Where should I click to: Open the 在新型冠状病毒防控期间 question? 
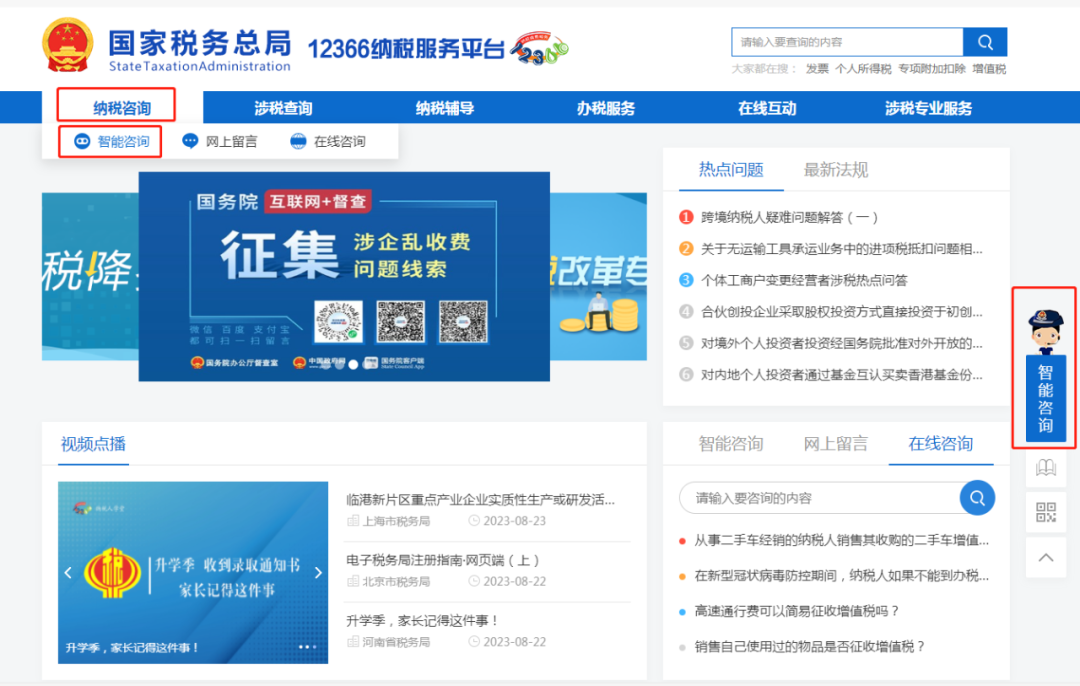tap(841, 576)
